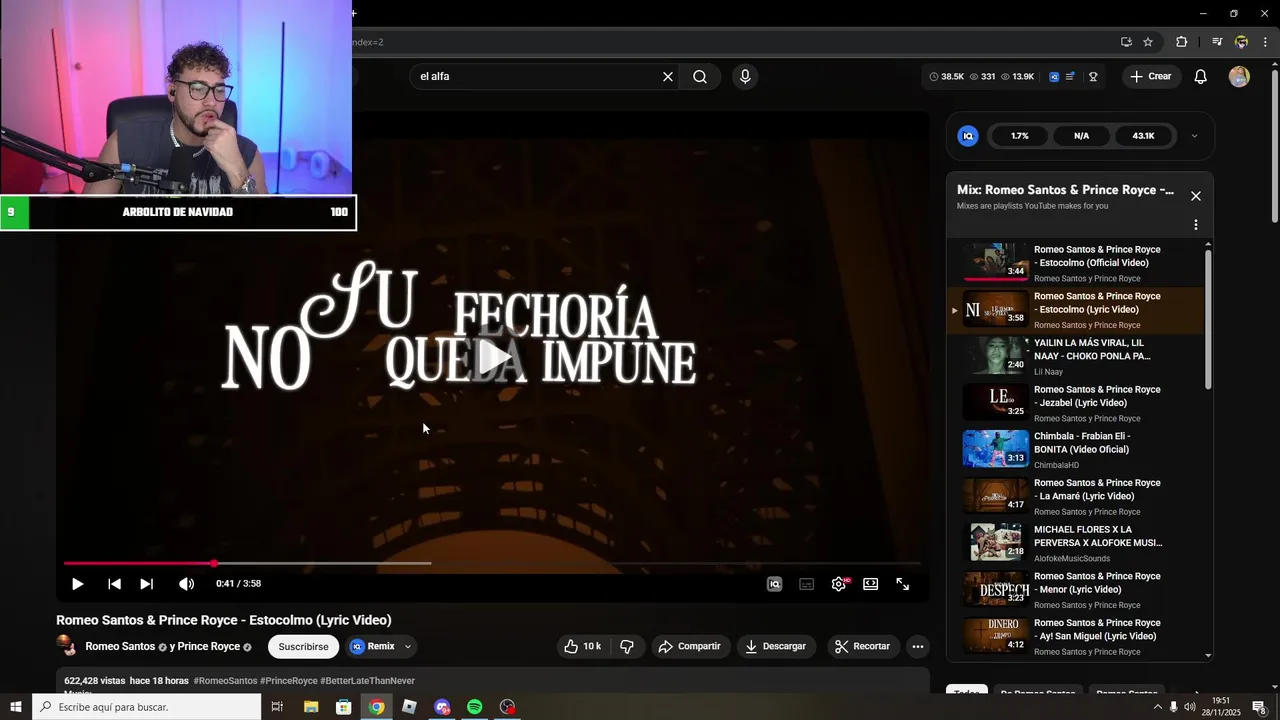This screenshot has height=720, width=1280.
Task: Click the Suscribirse button
Action: pyautogui.click(x=303, y=647)
